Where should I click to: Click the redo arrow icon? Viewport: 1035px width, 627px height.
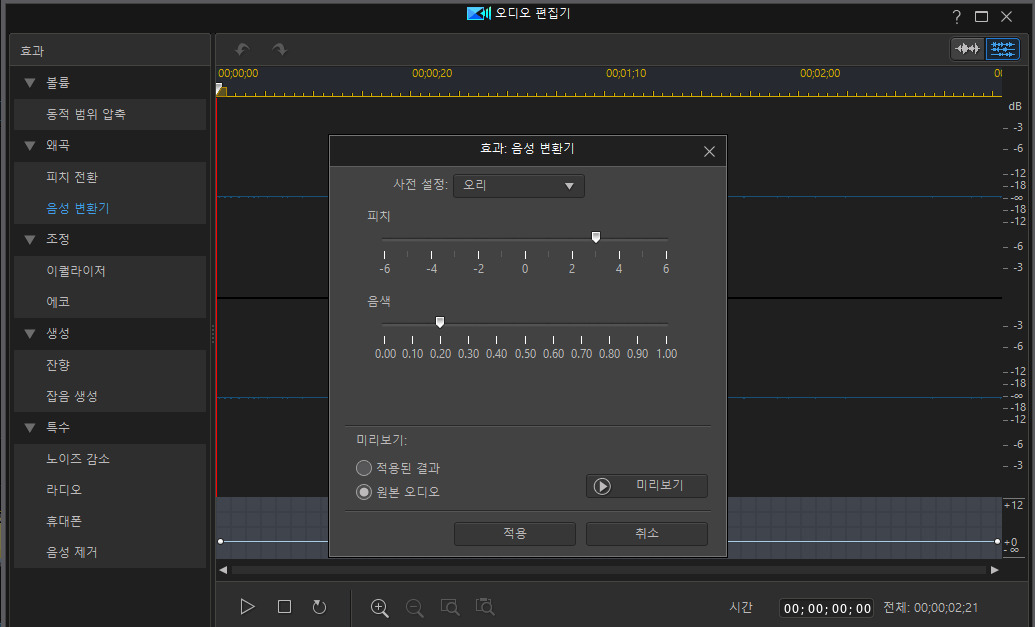coord(280,50)
